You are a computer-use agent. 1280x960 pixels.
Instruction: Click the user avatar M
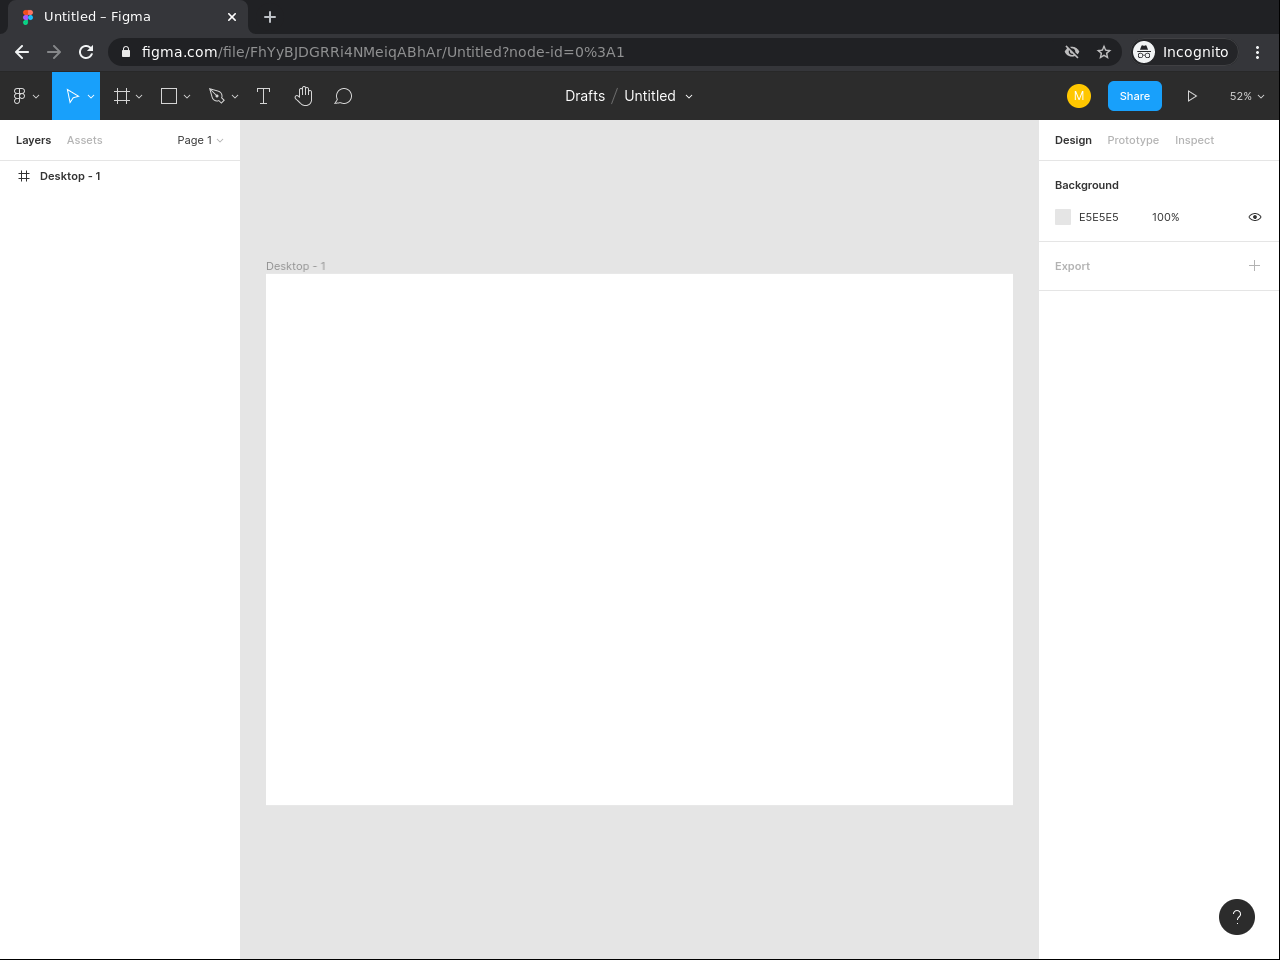pos(1079,96)
